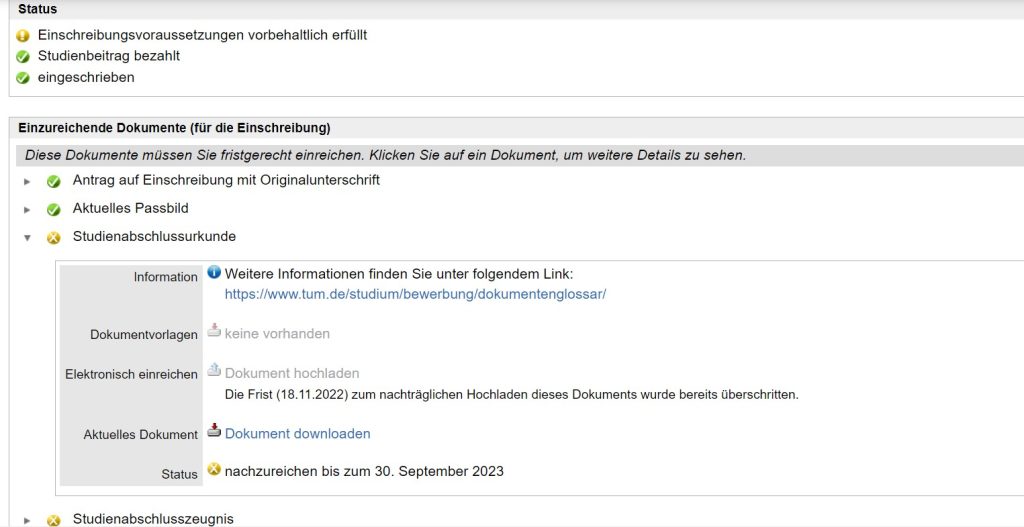This screenshot has height=527, width=1024.
Task: Click the blue information icon
Action: (213, 273)
